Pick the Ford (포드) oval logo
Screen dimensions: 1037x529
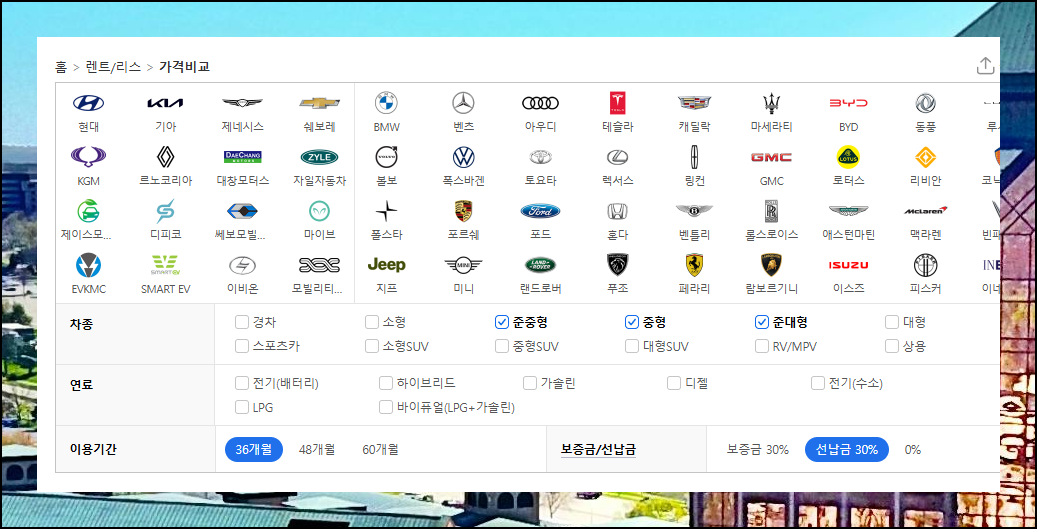pos(540,211)
